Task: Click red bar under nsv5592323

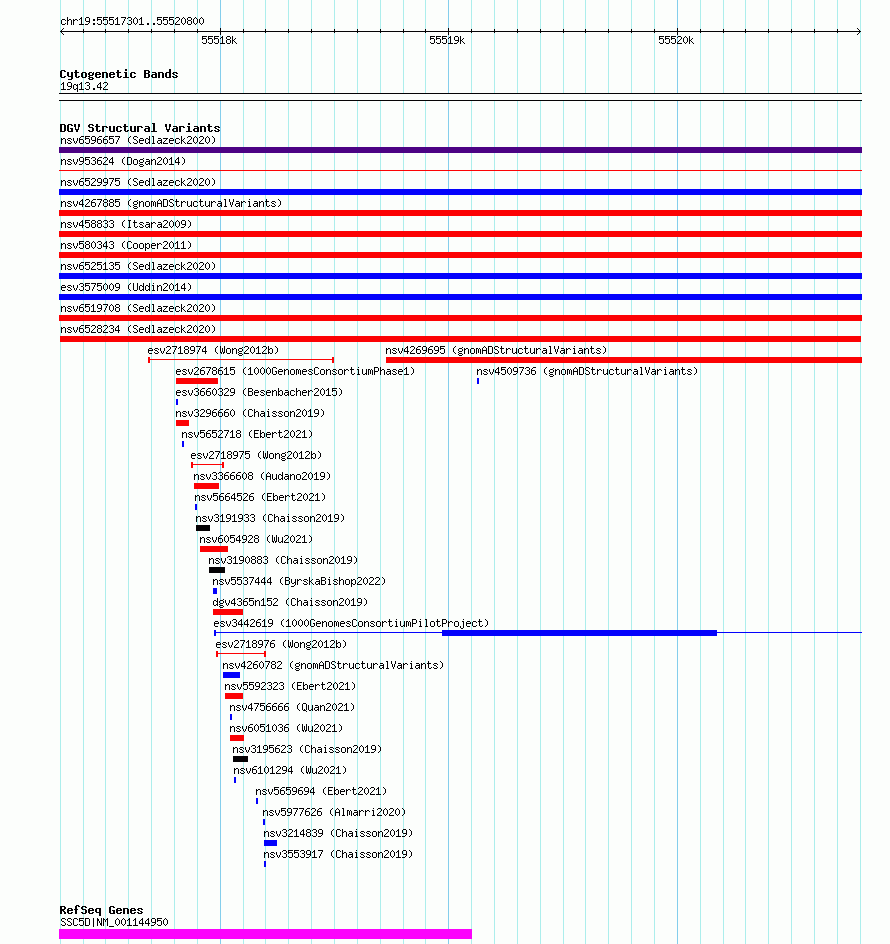Action: click(x=234, y=697)
